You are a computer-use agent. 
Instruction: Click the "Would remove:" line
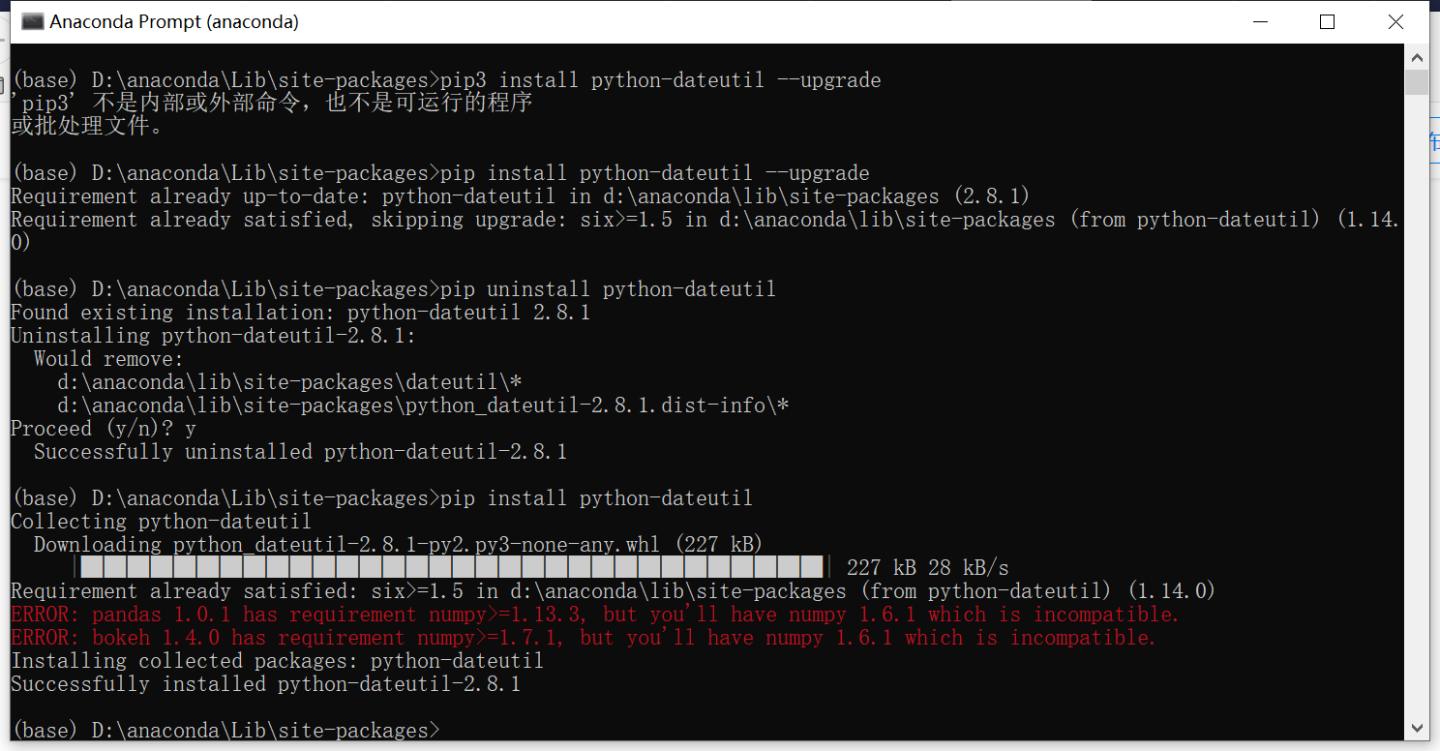coord(108,359)
